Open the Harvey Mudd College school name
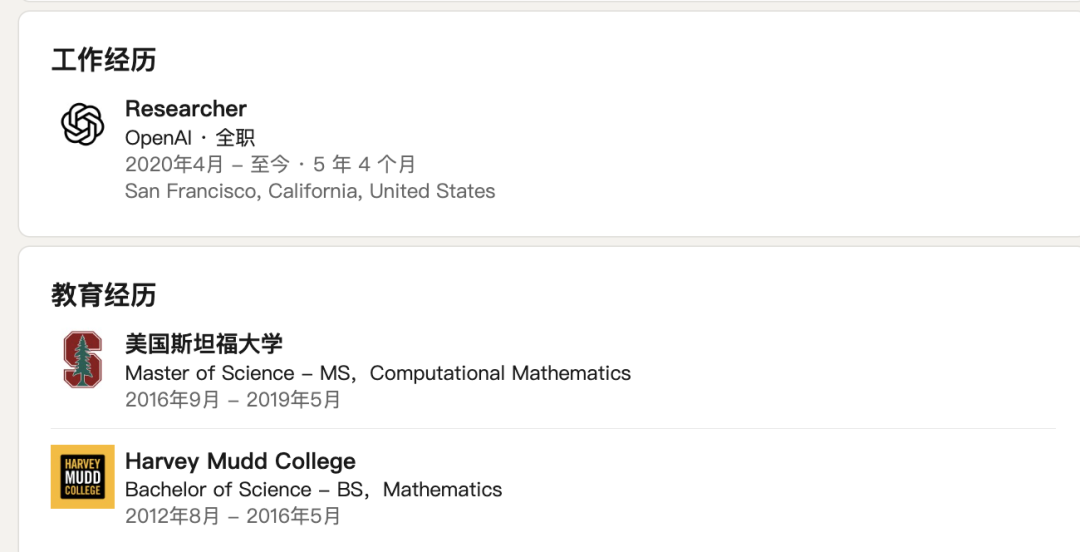 click(x=240, y=461)
